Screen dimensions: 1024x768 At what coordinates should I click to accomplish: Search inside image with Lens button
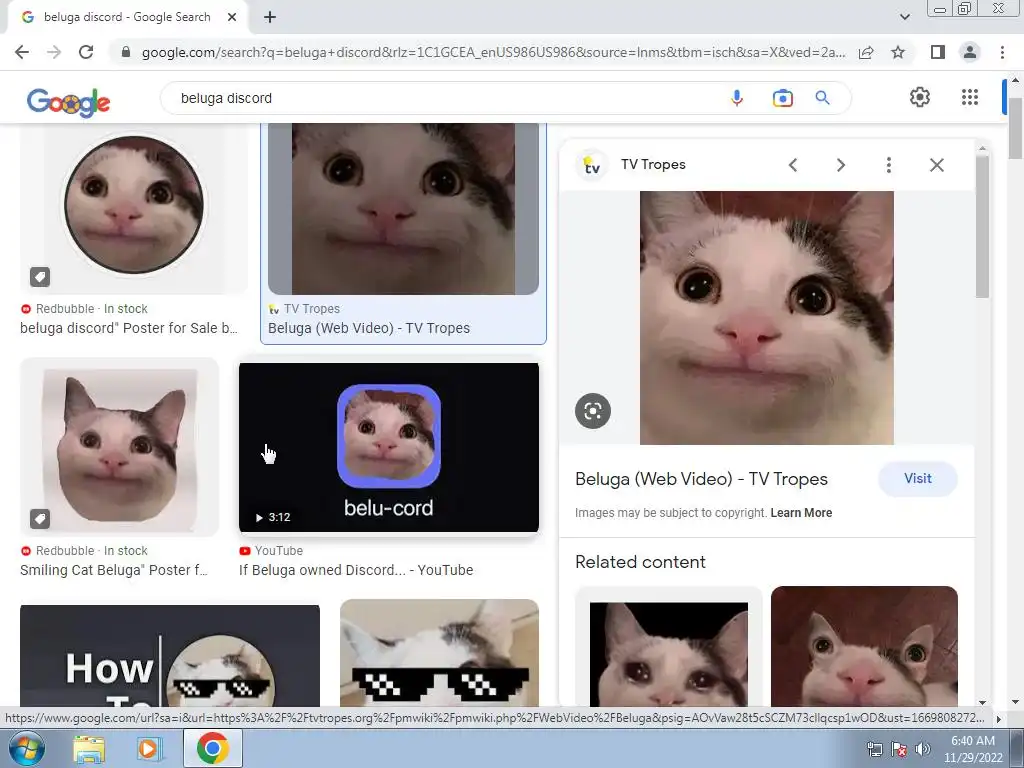[x=593, y=411]
